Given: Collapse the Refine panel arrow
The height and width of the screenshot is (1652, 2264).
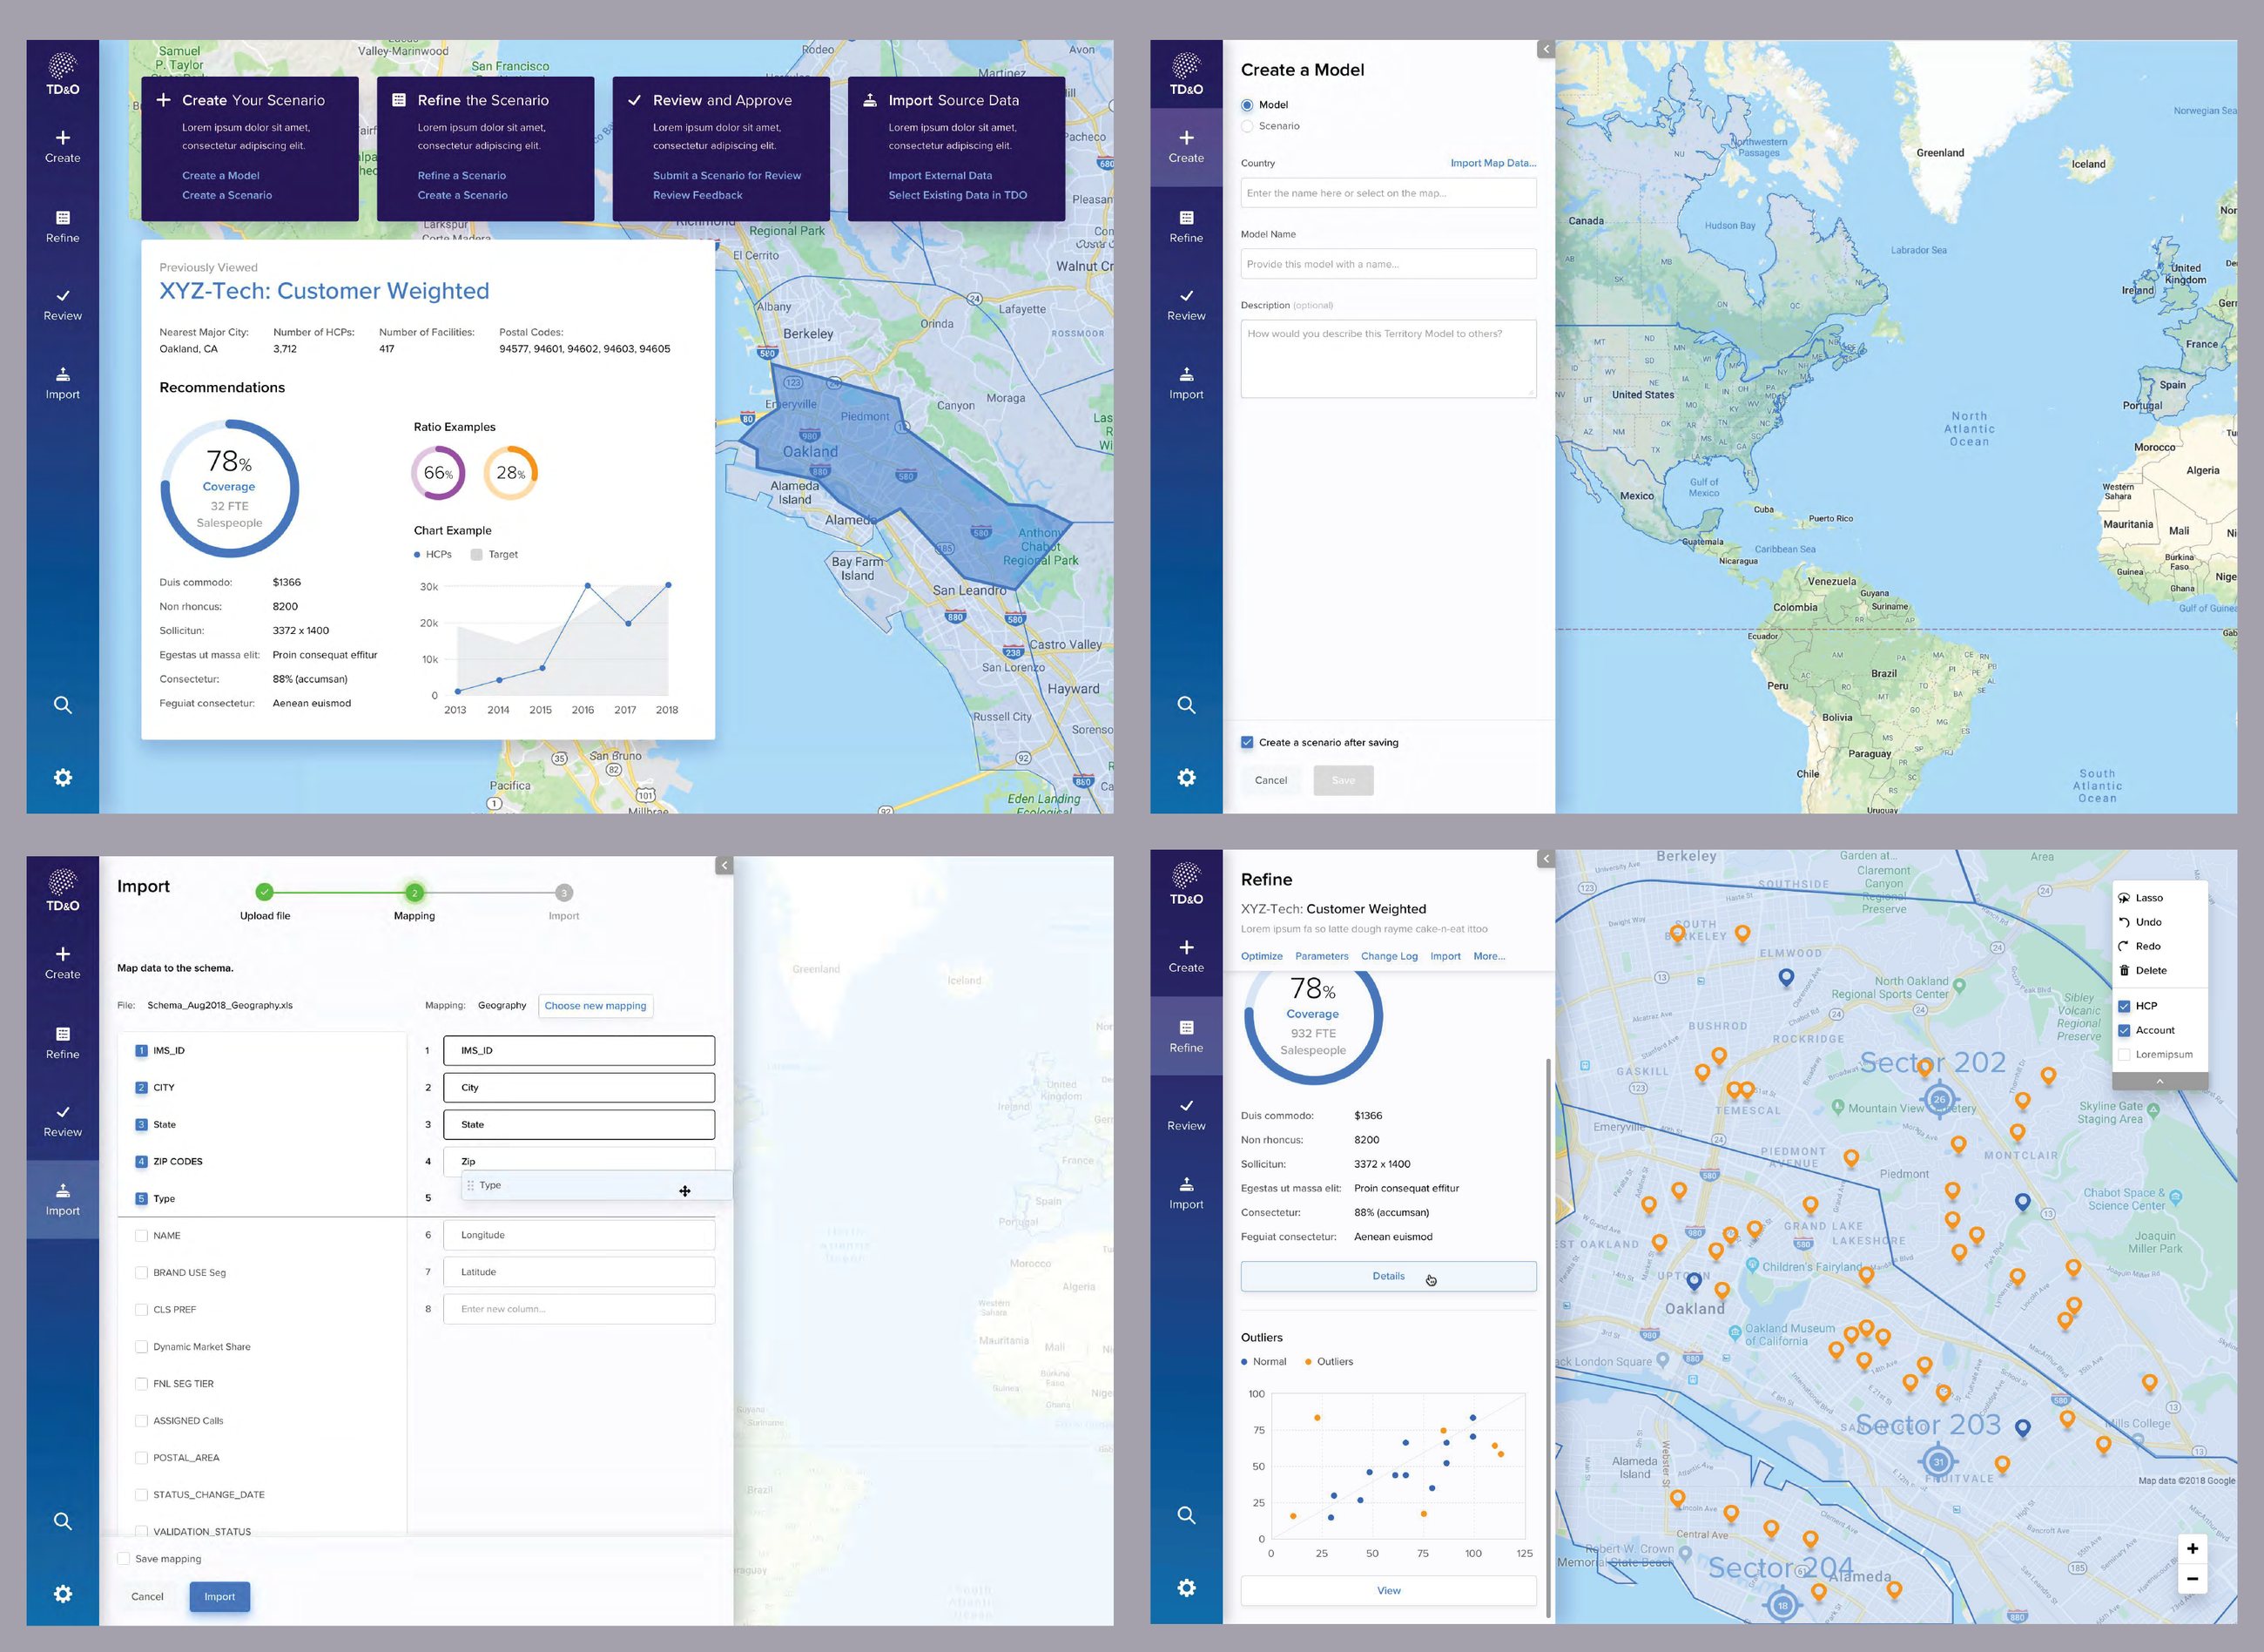Looking at the screenshot, I should pyautogui.click(x=1545, y=858).
